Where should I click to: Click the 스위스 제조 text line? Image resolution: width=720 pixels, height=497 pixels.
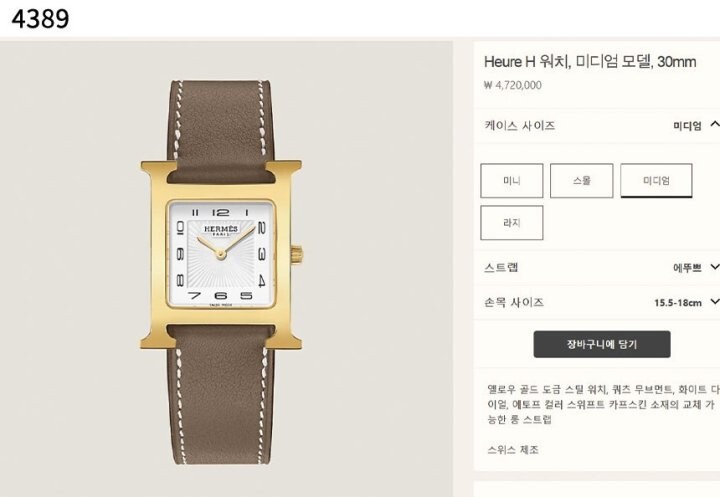coord(513,450)
